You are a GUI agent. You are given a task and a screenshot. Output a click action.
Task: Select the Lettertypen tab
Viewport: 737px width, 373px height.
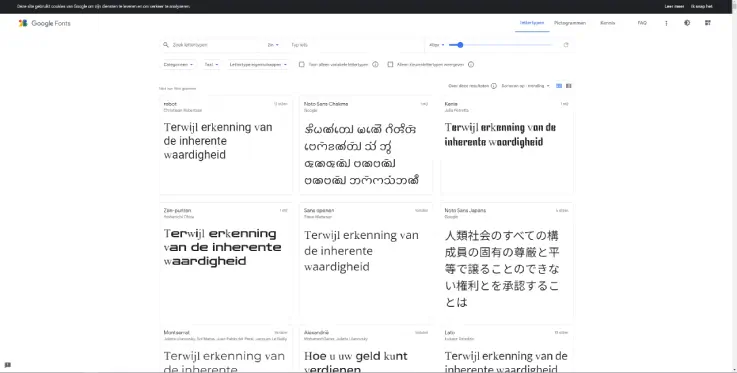pos(532,23)
